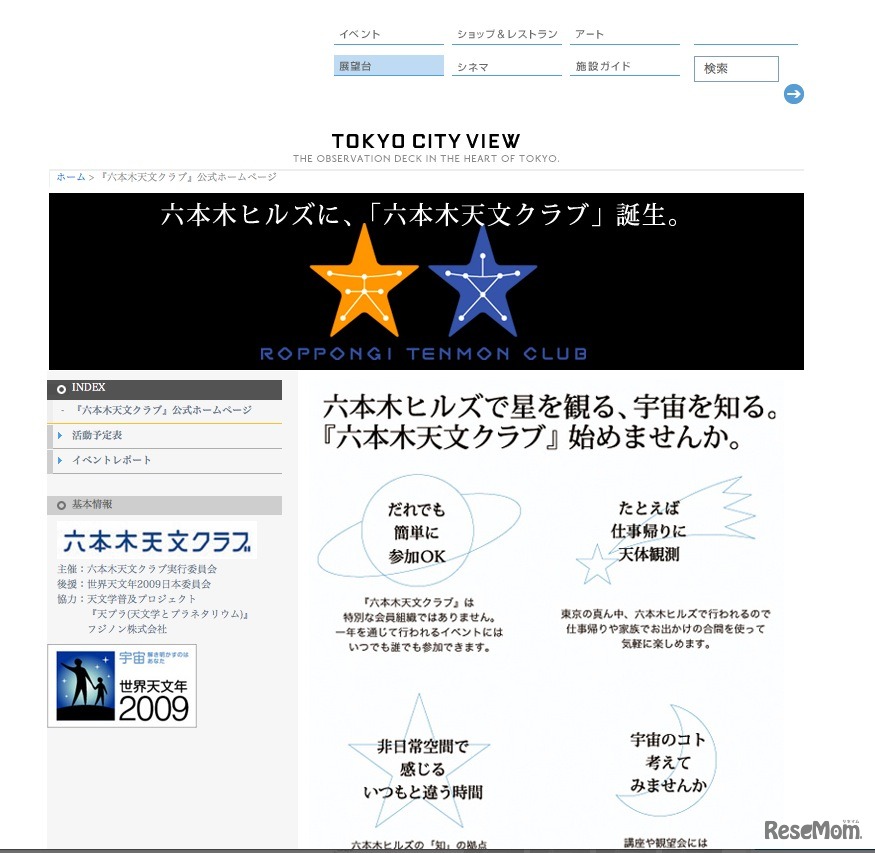
Task: Open sidebar link 『六本木天文クラブ』公式ホームページ
Action: click(x=164, y=410)
